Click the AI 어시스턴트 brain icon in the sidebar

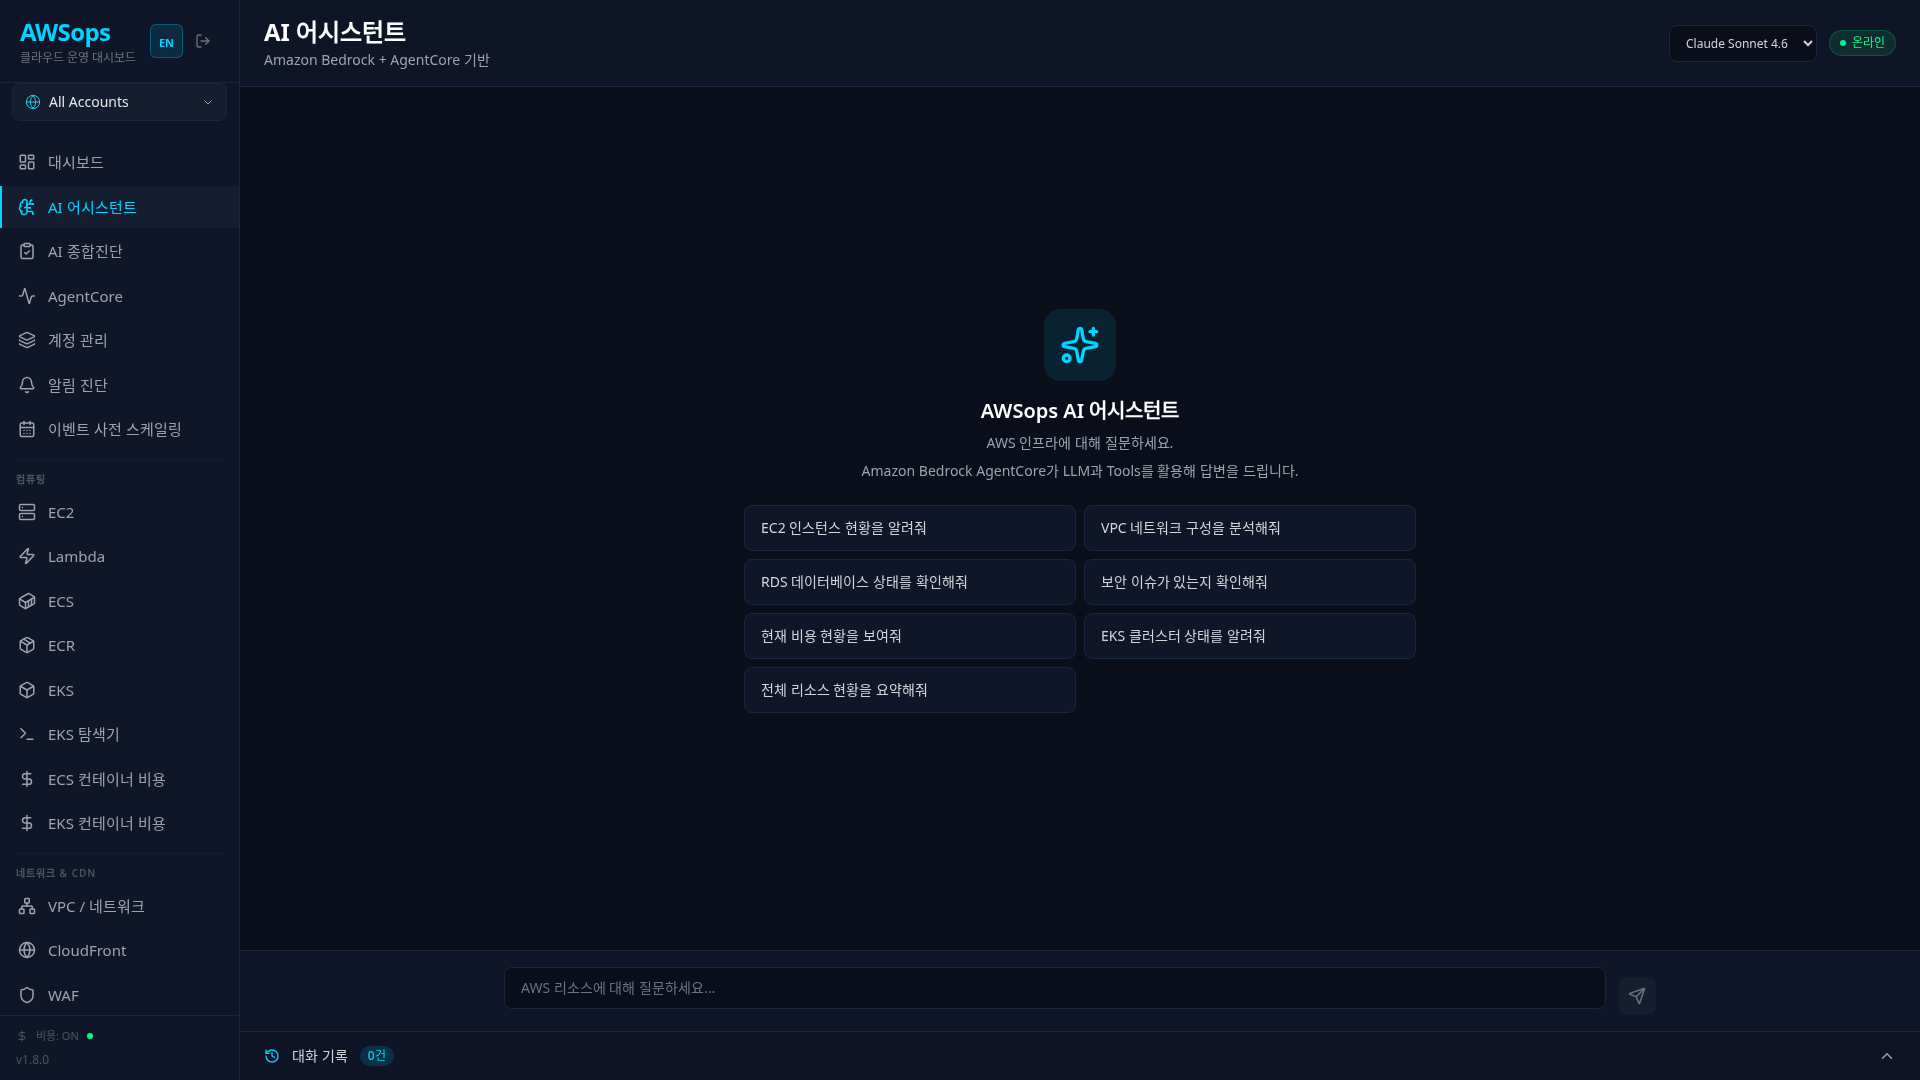pos(27,207)
